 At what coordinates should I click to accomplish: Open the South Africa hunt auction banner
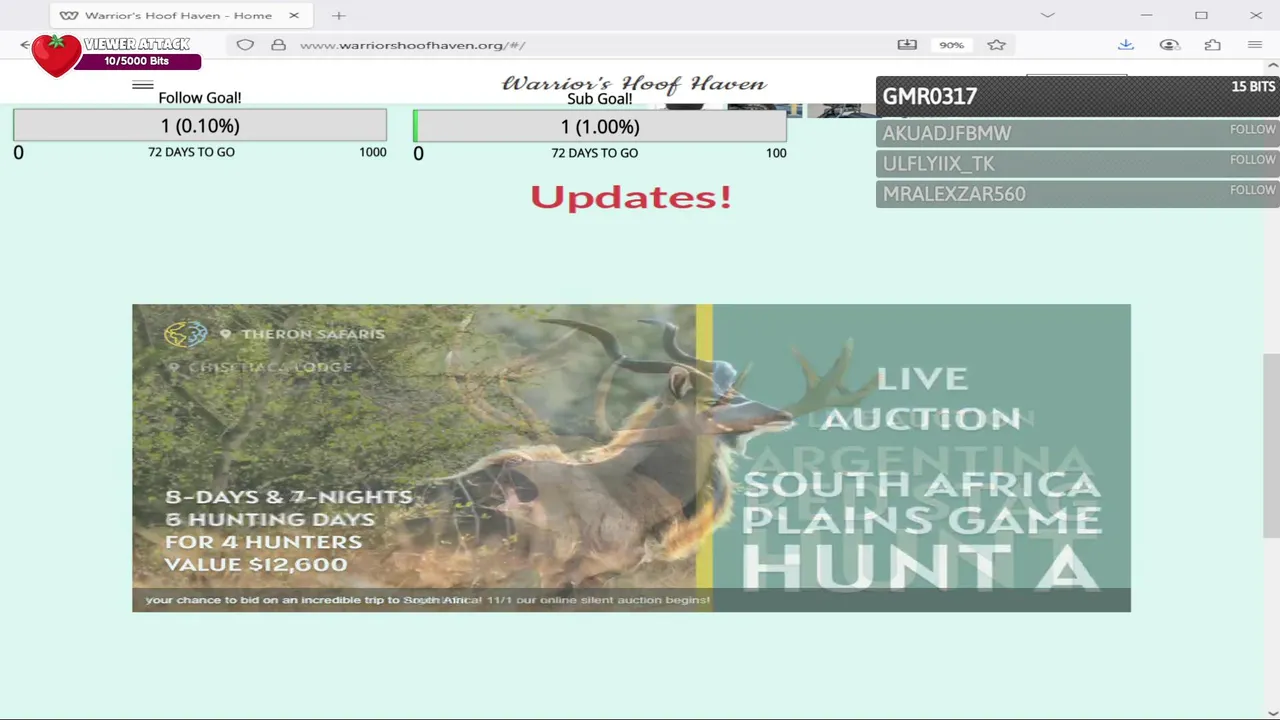[x=631, y=458]
